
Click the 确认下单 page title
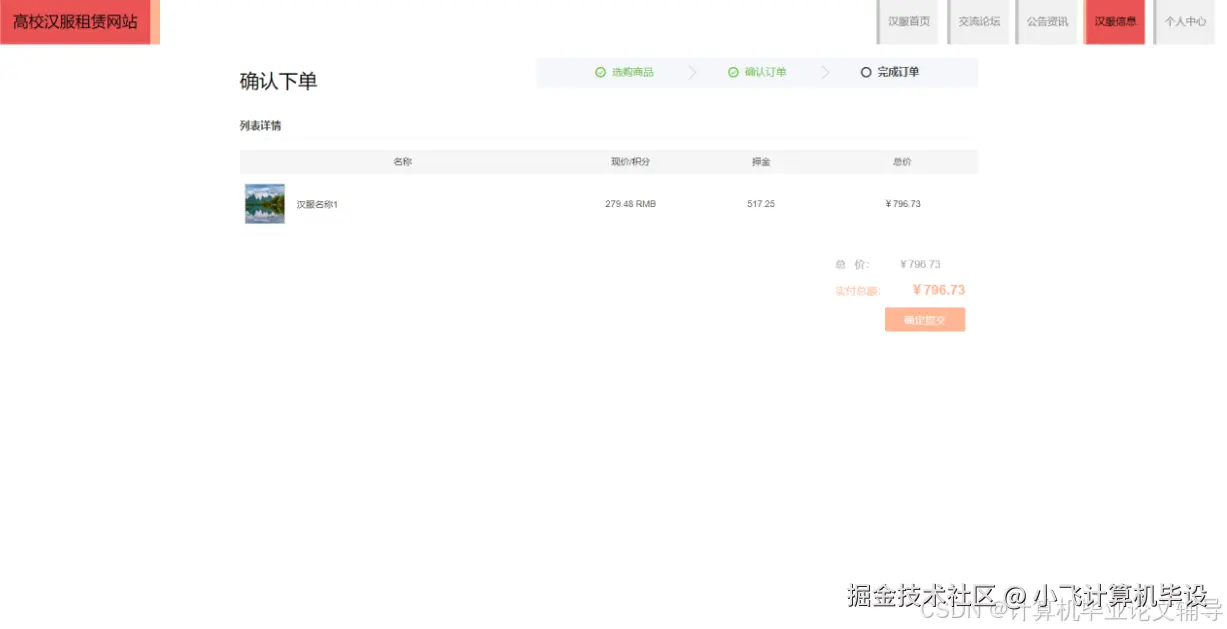tap(279, 82)
